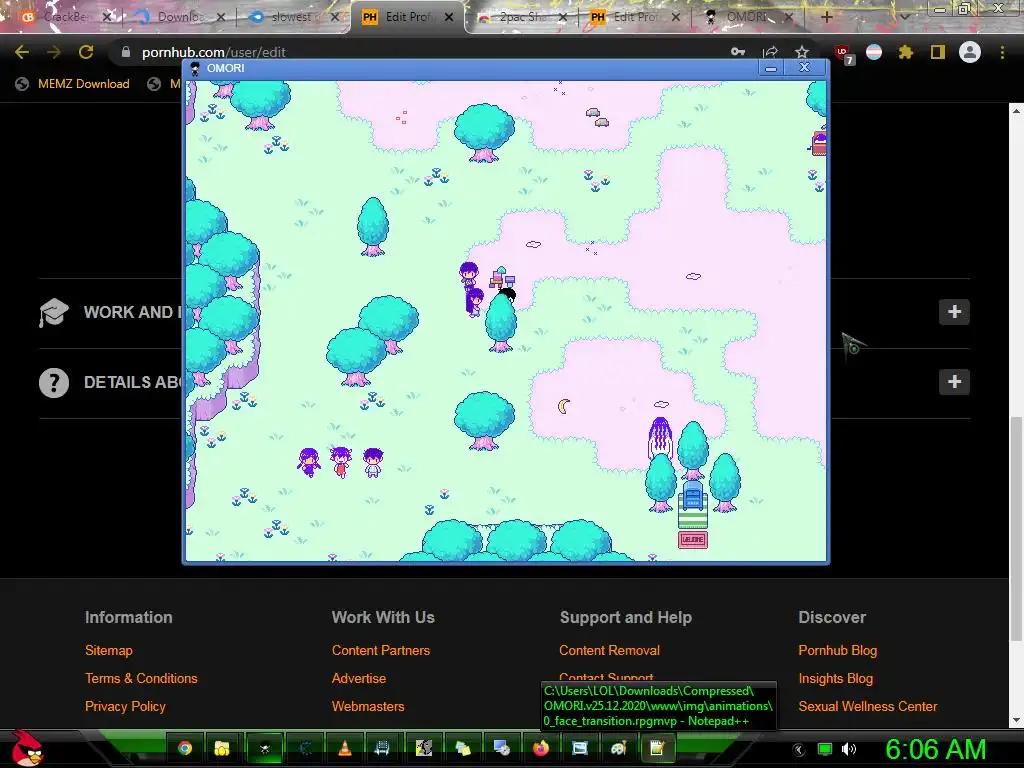Open Chrome from the taskbar
The width and height of the screenshot is (1024, 768).
coord(185,748)
